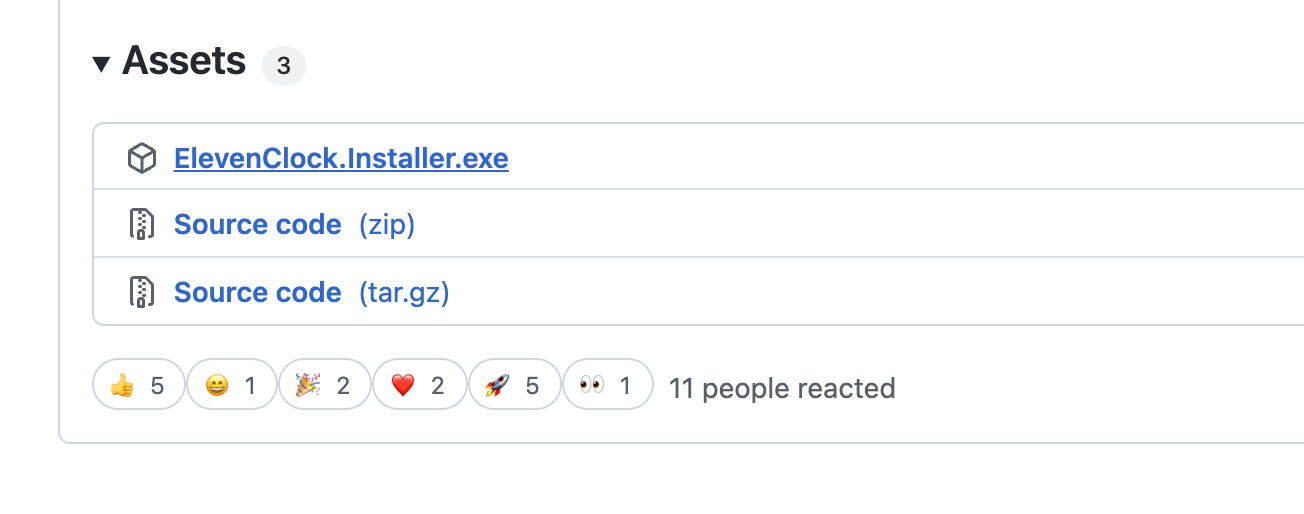
Task: Toggle the eyes reaction
Action: 608,385
